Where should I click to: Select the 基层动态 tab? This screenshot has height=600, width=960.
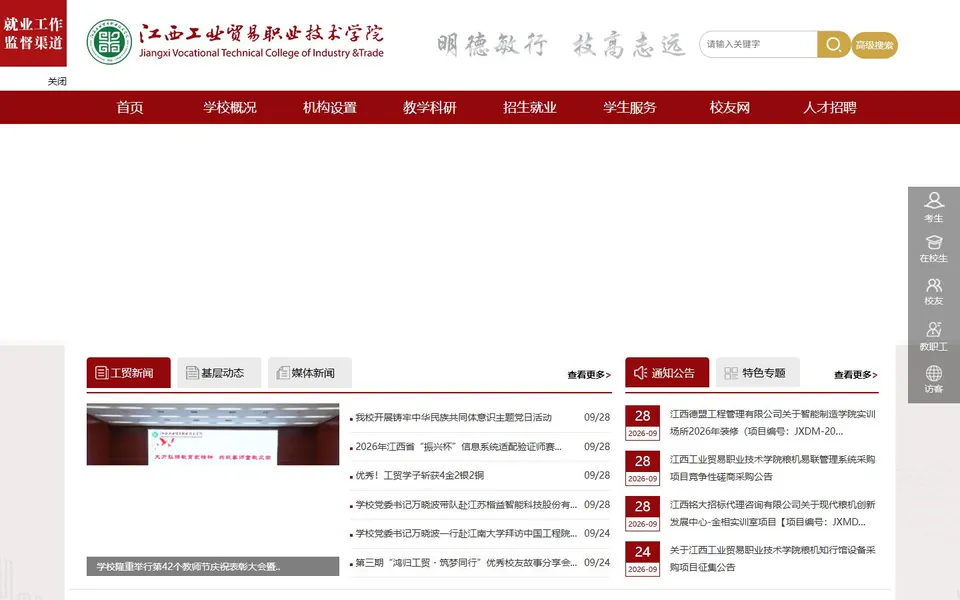(219, 372)
